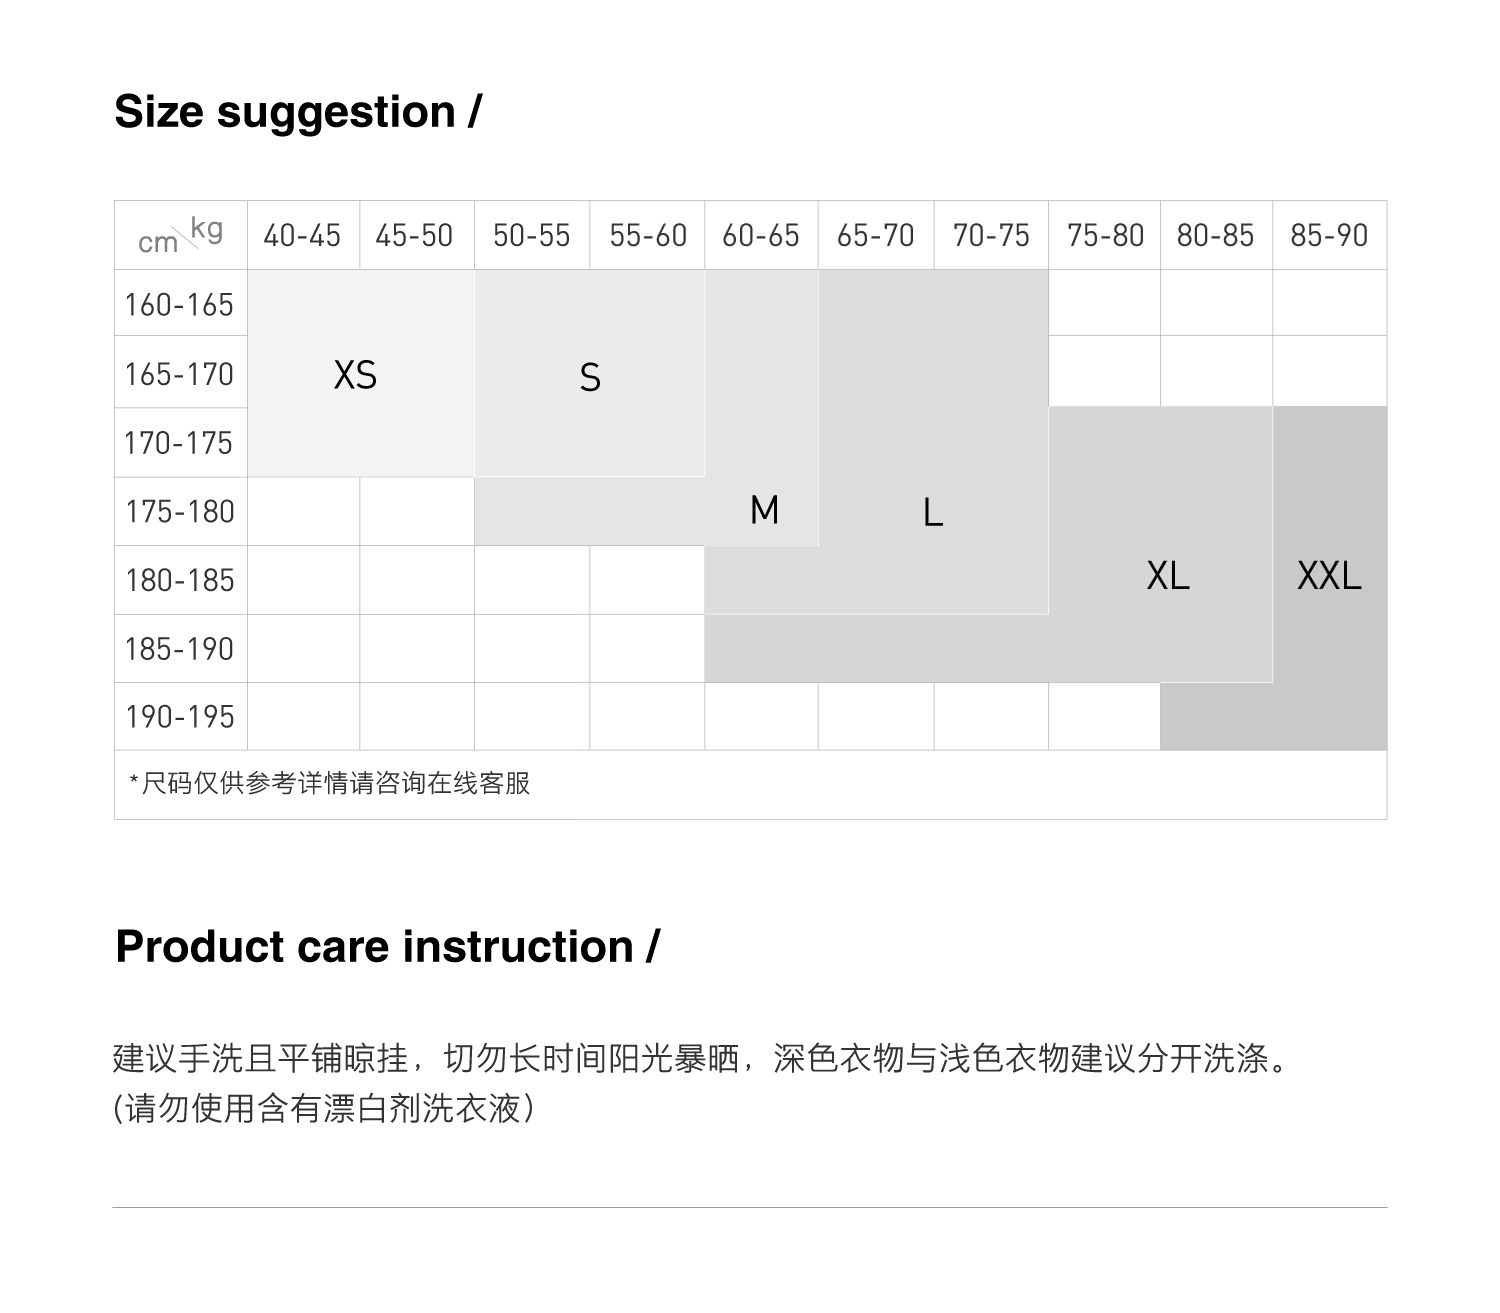Click the cm/kg corner cell
Screen dimensions: 1500x1313
click(x=180, y=236)
